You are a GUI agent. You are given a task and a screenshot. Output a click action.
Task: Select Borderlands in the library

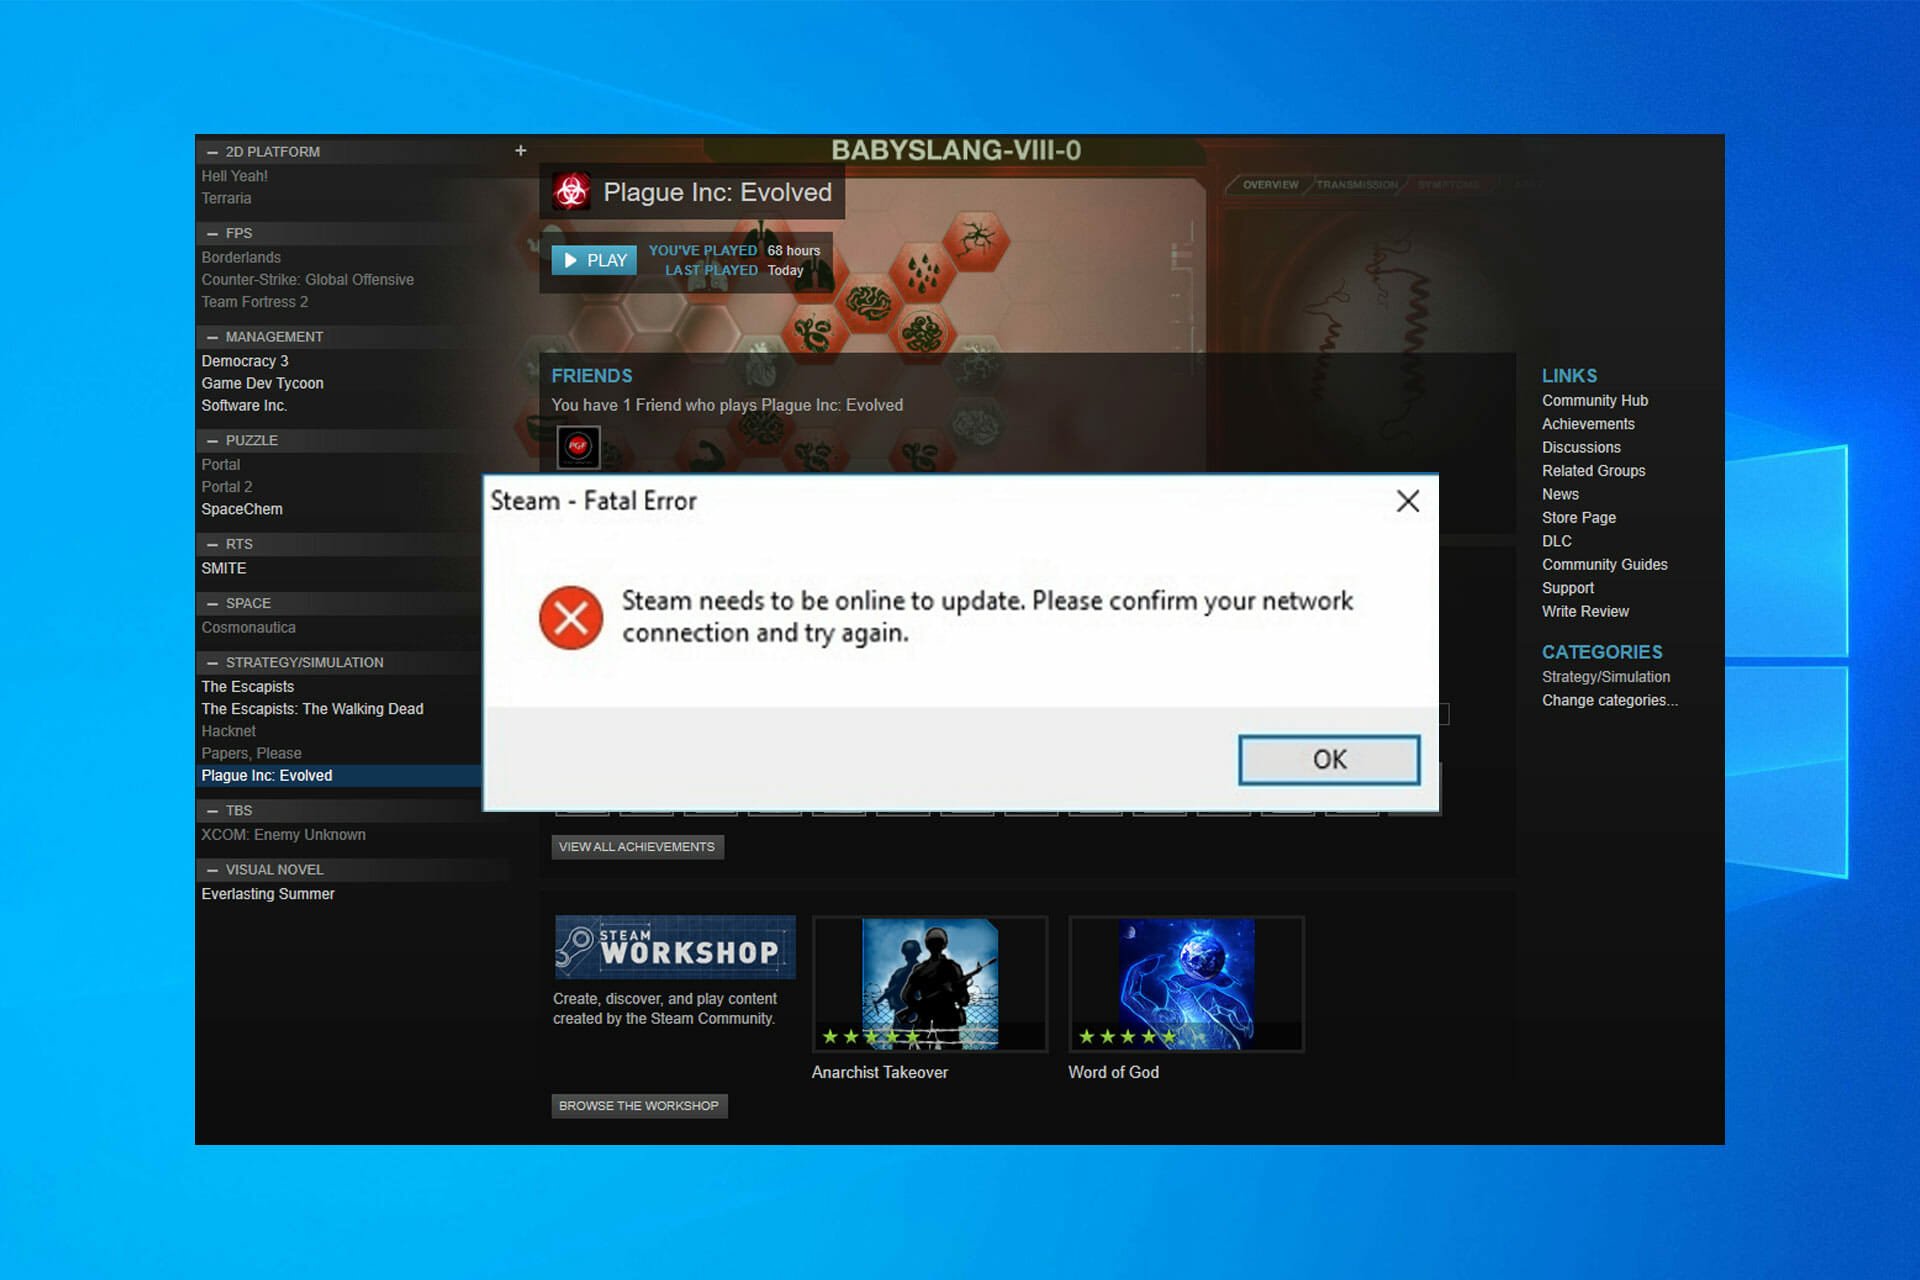[x=241, y=257]
